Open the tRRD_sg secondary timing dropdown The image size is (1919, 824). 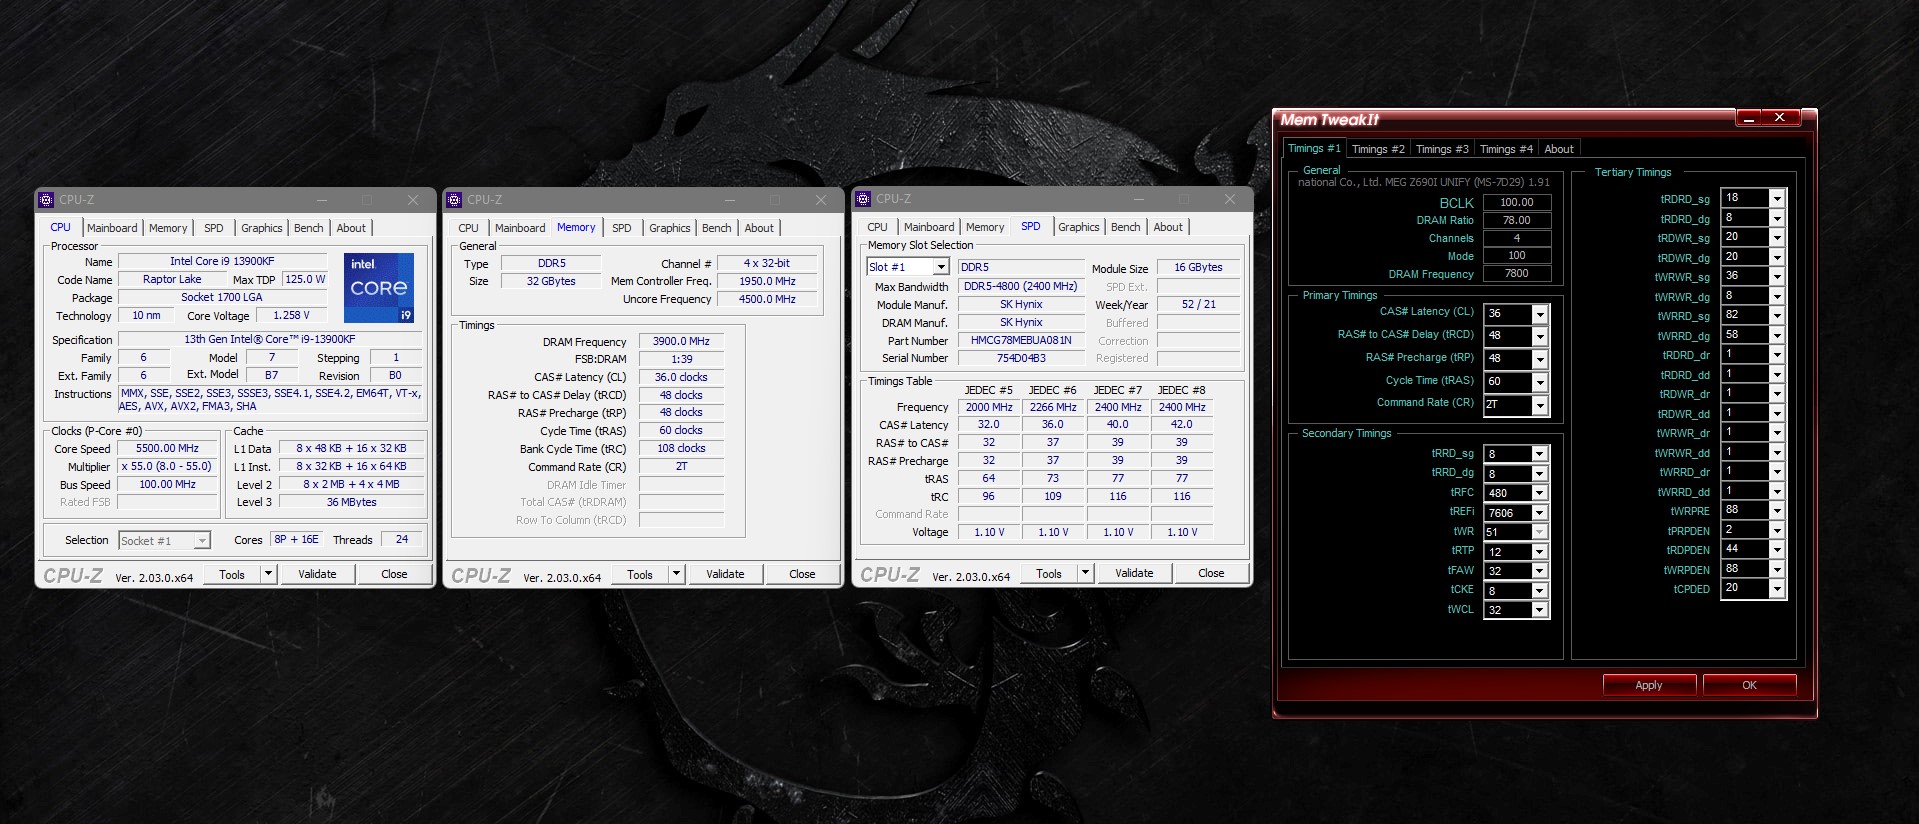[x=1540, y=454]
